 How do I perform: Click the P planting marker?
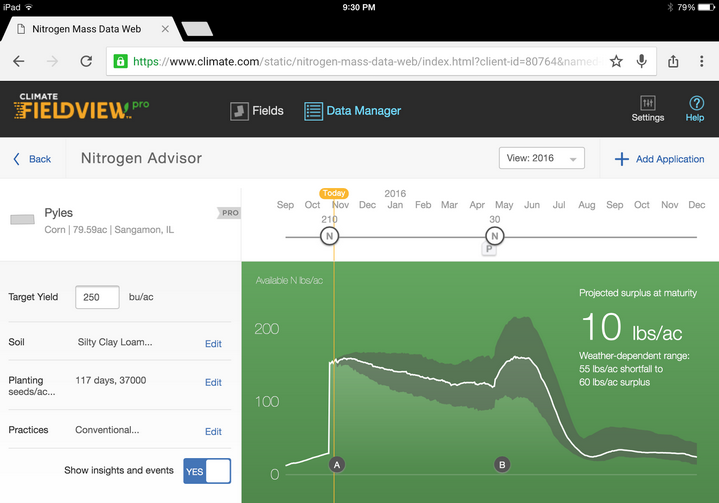(489, 249)
